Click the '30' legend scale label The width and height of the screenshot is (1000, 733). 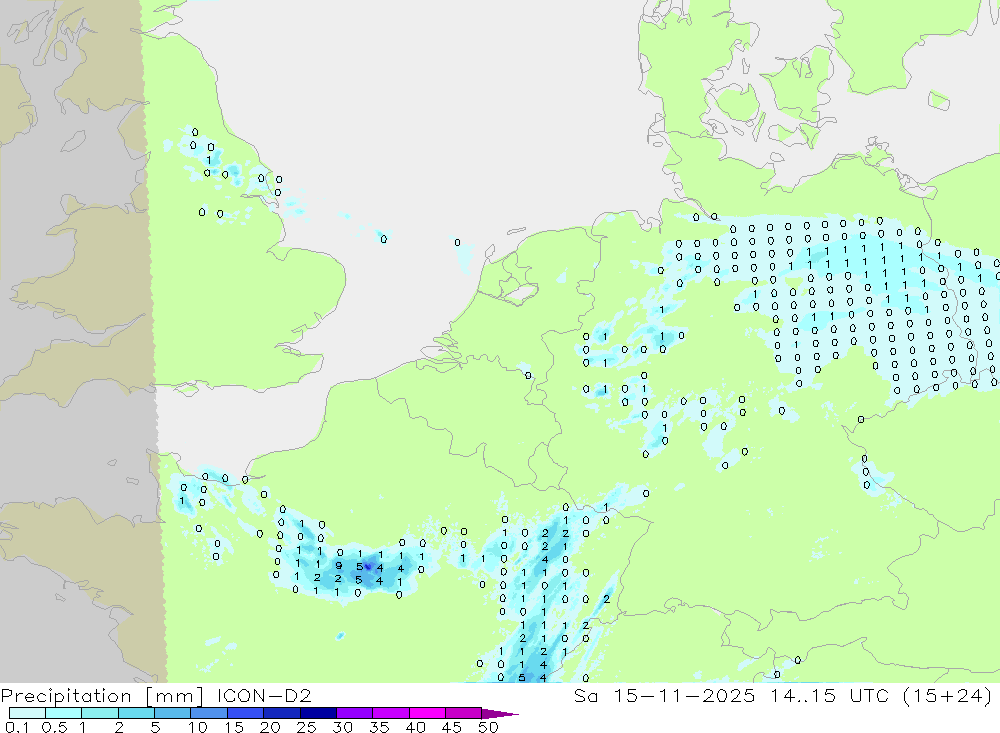(342, 727)
